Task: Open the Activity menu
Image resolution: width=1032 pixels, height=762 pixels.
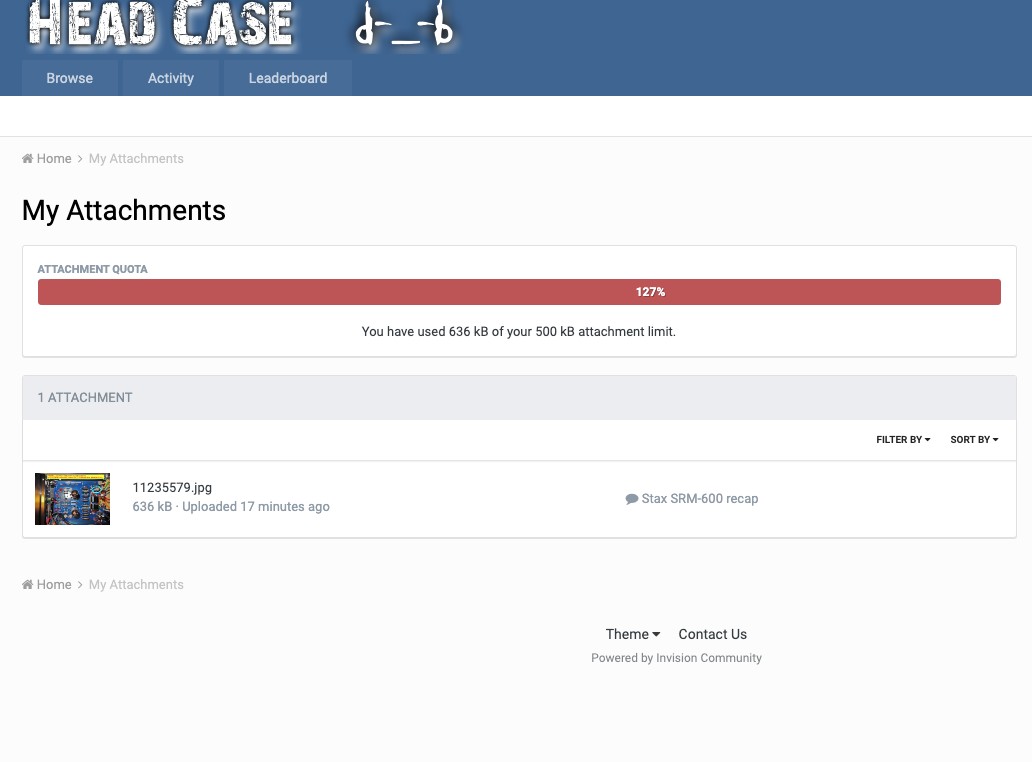Action: pyautogui.click(x=170, y=78)
